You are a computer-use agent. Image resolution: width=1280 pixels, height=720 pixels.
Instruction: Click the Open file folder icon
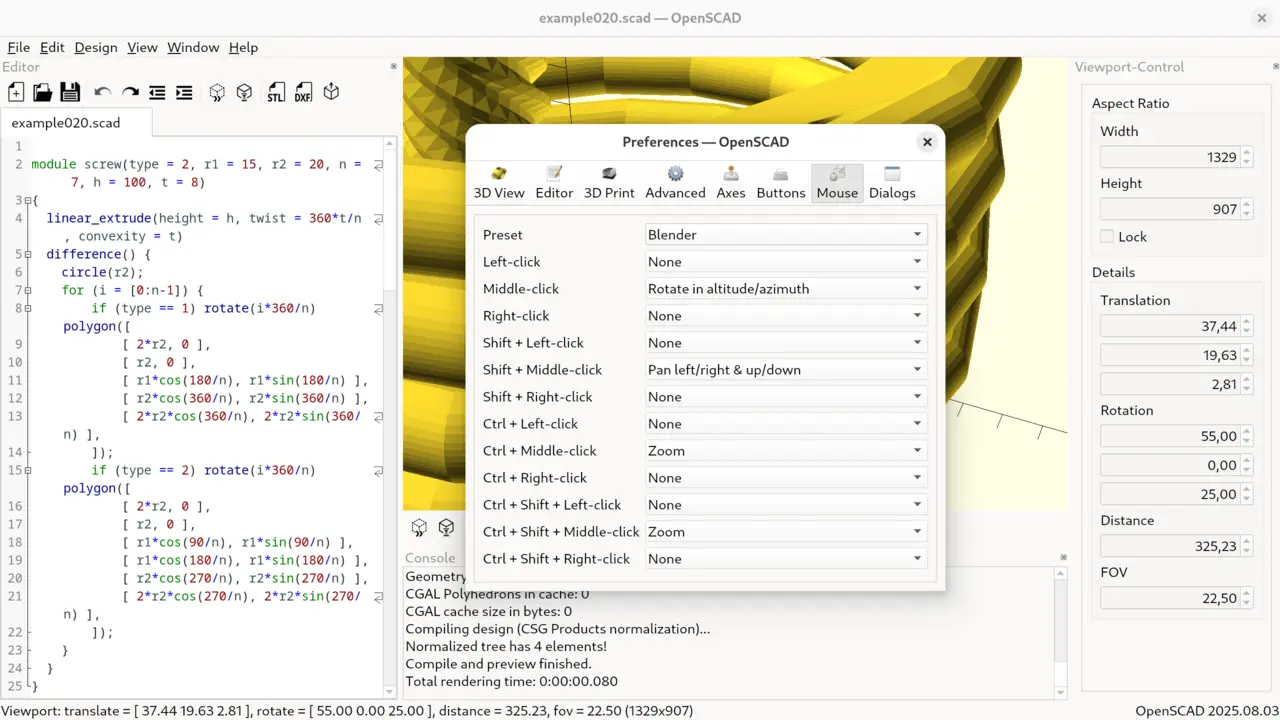click(43, 92)
